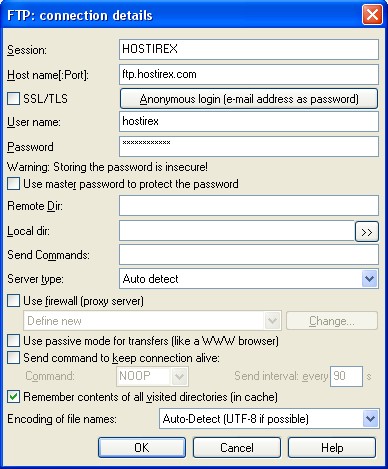388x469 pixels.
Task: Click the 'Server type:' label
Action: point(35,279)
